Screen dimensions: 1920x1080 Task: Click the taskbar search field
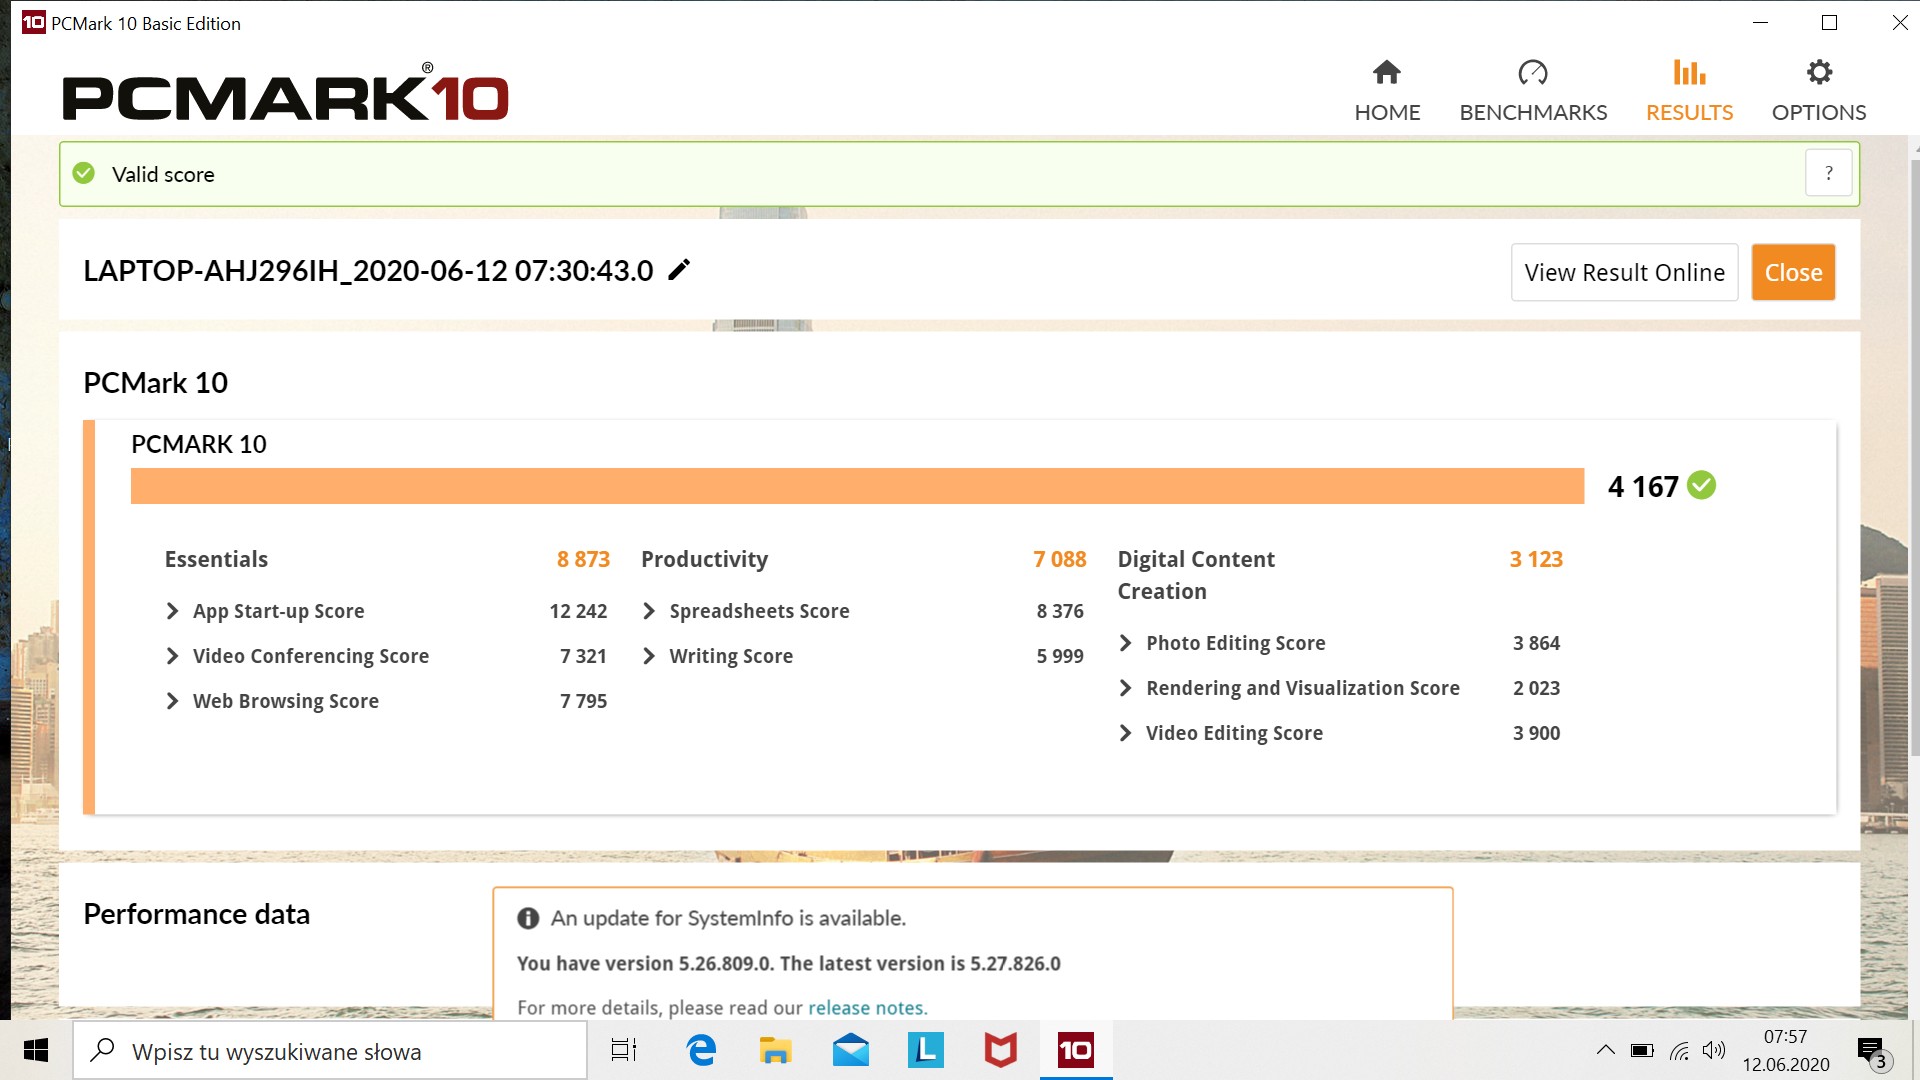pyautogui.click(x=330, y=1050)
